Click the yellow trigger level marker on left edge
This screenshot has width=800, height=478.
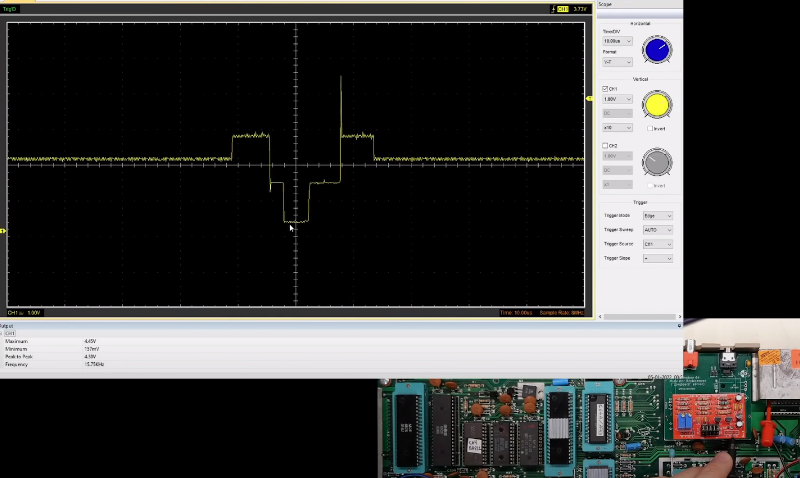click(3, 231)
